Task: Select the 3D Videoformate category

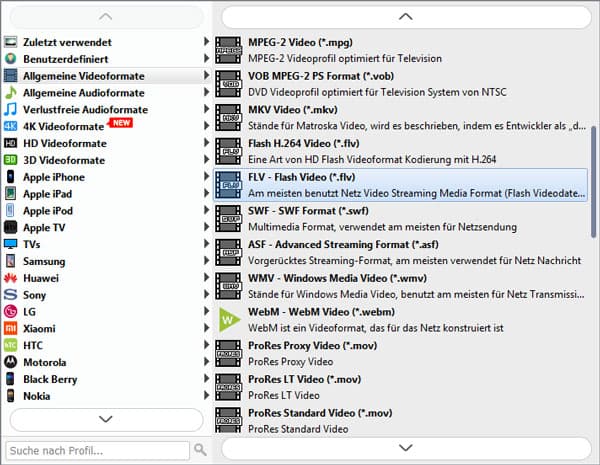Action: tap(64, 160)
